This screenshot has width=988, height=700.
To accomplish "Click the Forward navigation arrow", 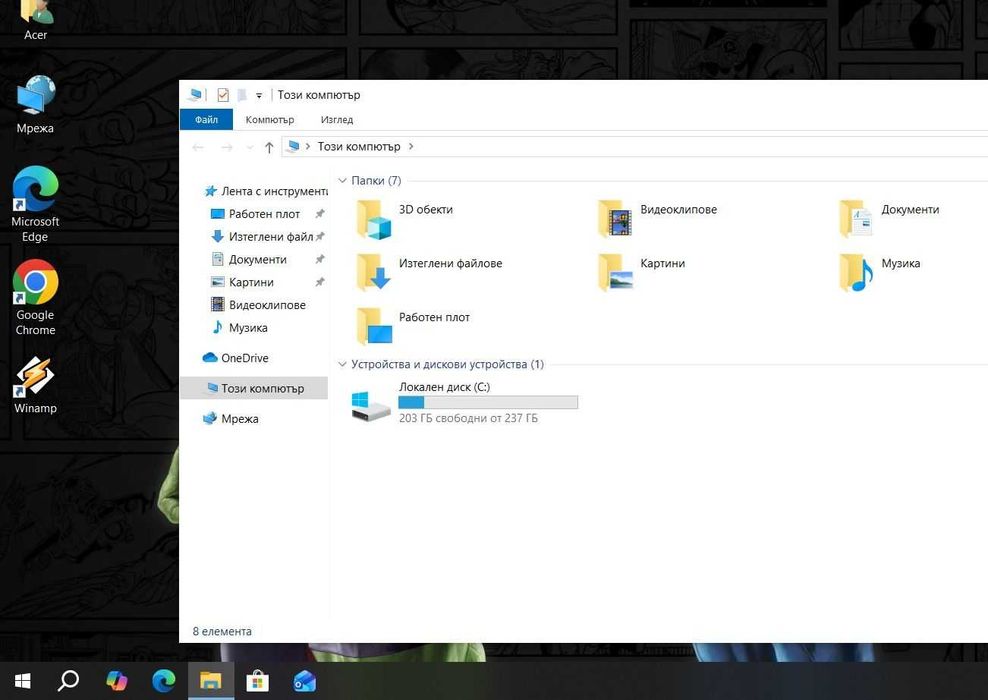I will [x=227, y=147].
